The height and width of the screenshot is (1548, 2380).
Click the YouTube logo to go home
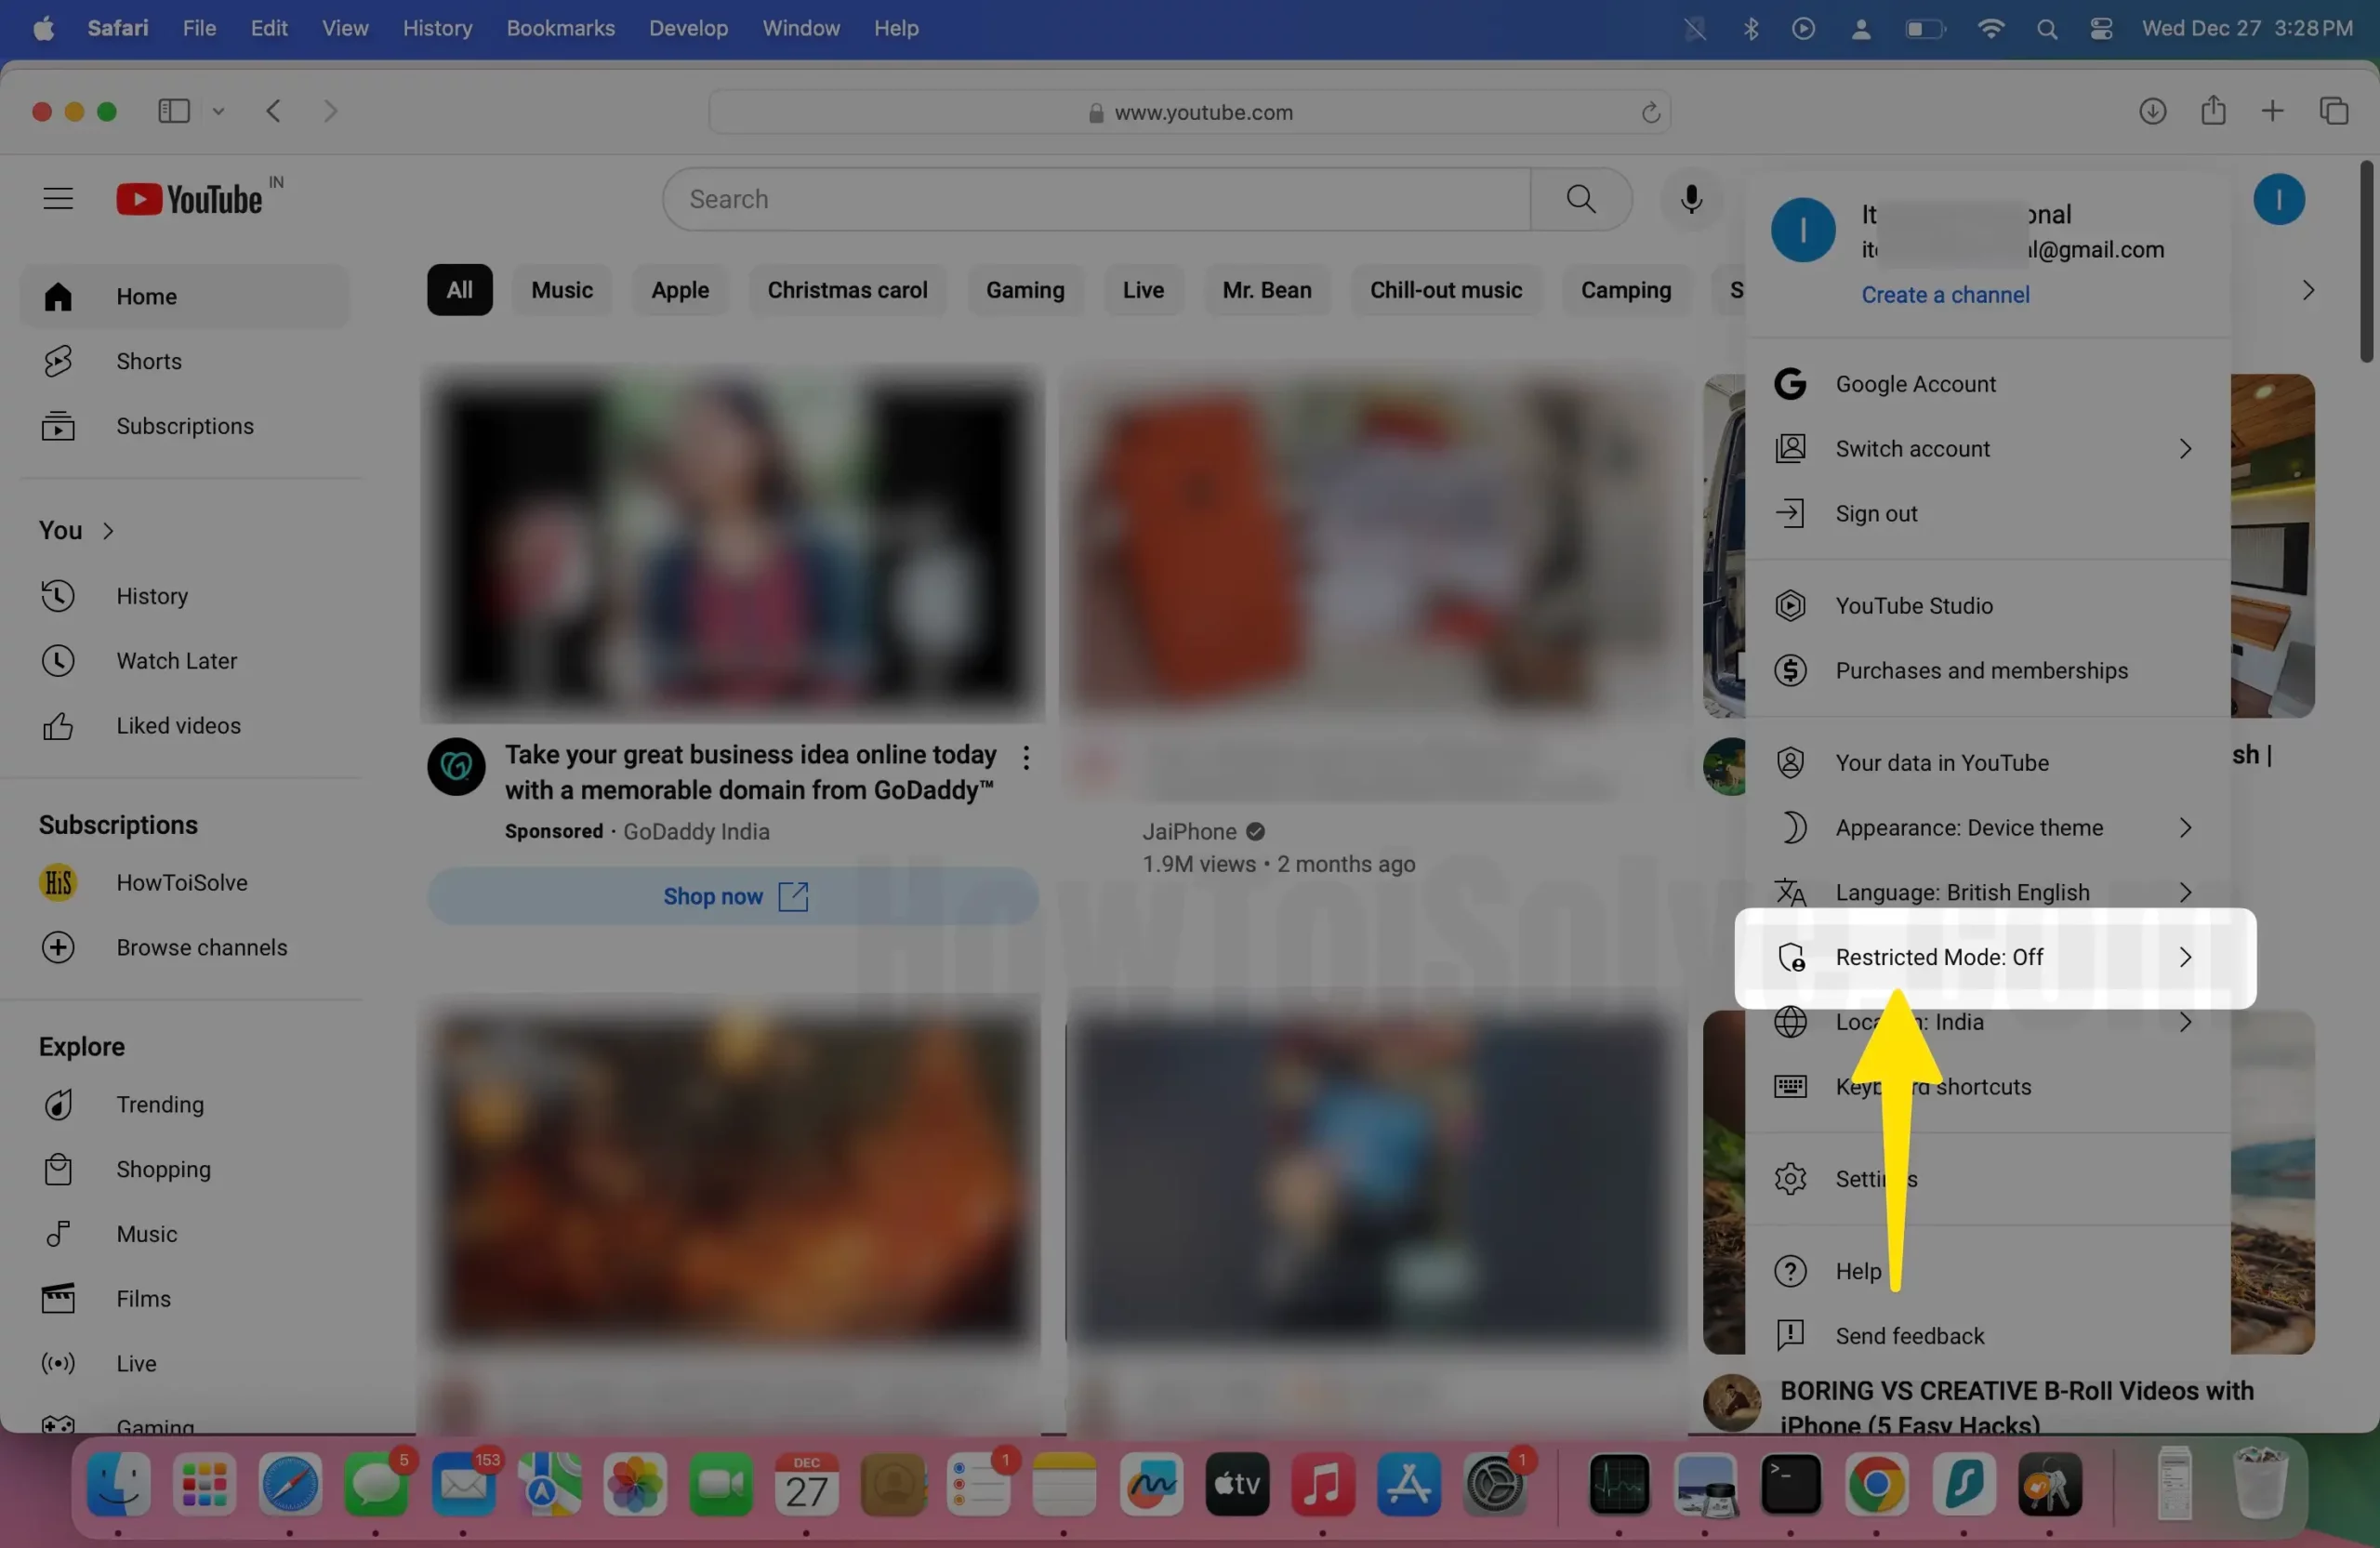(x=189, y=197)
